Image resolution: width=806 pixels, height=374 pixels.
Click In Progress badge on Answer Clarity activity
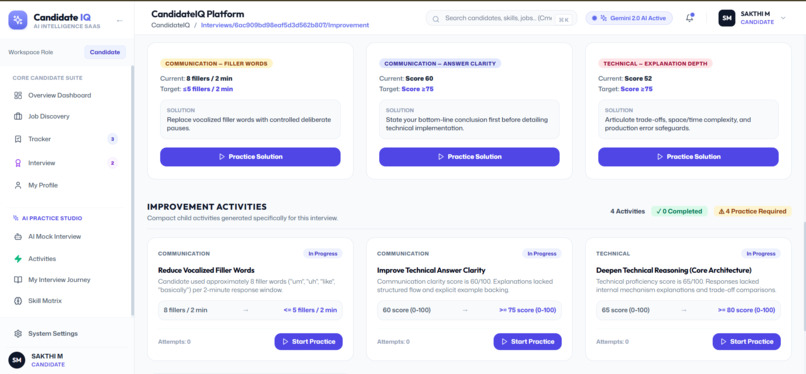click(x=542, y=254)
